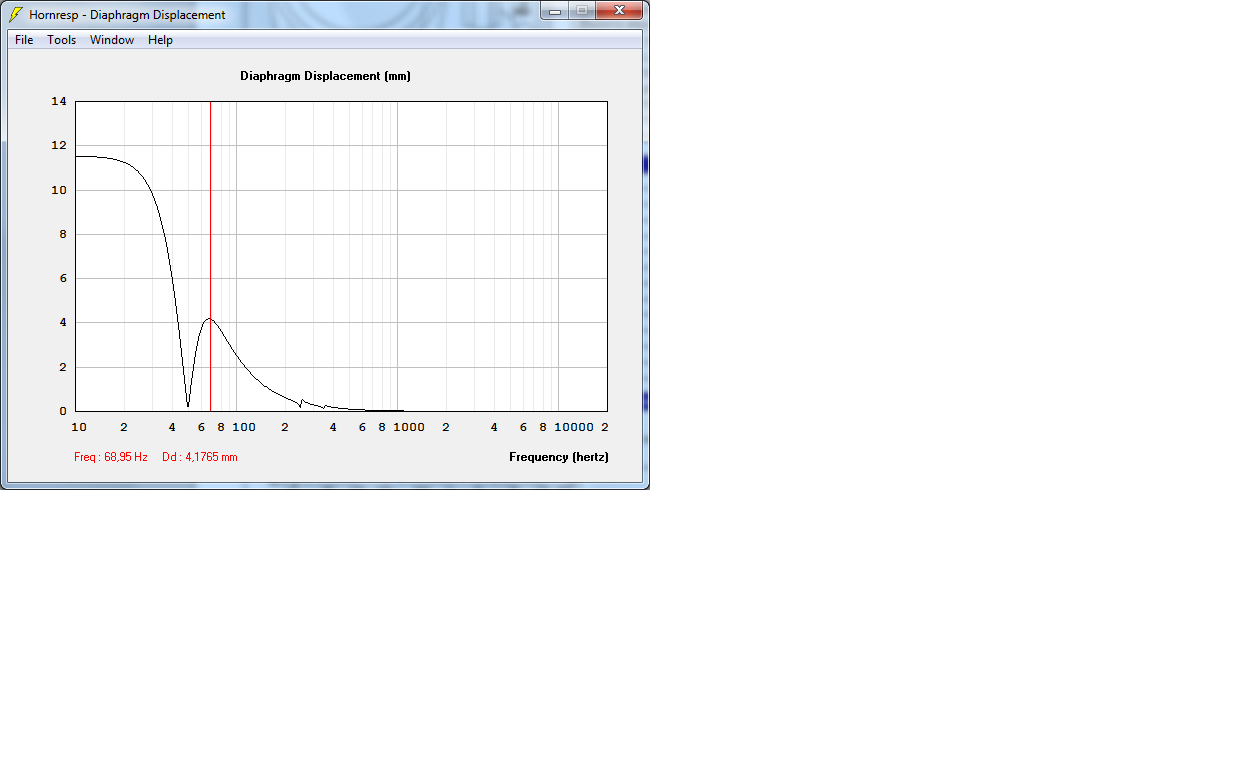Click the 'Freq : 68.95 Hz' readout
This screenshot has height=779, width=1238.
(111, 457)
